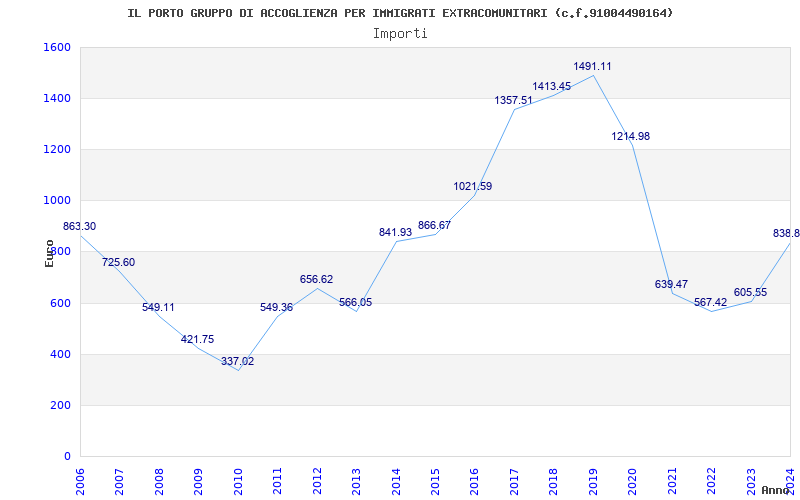Select the Importi subtitle text
Image resolution: width=800 pixels, height=500 pixels.
tap(400, 34)
